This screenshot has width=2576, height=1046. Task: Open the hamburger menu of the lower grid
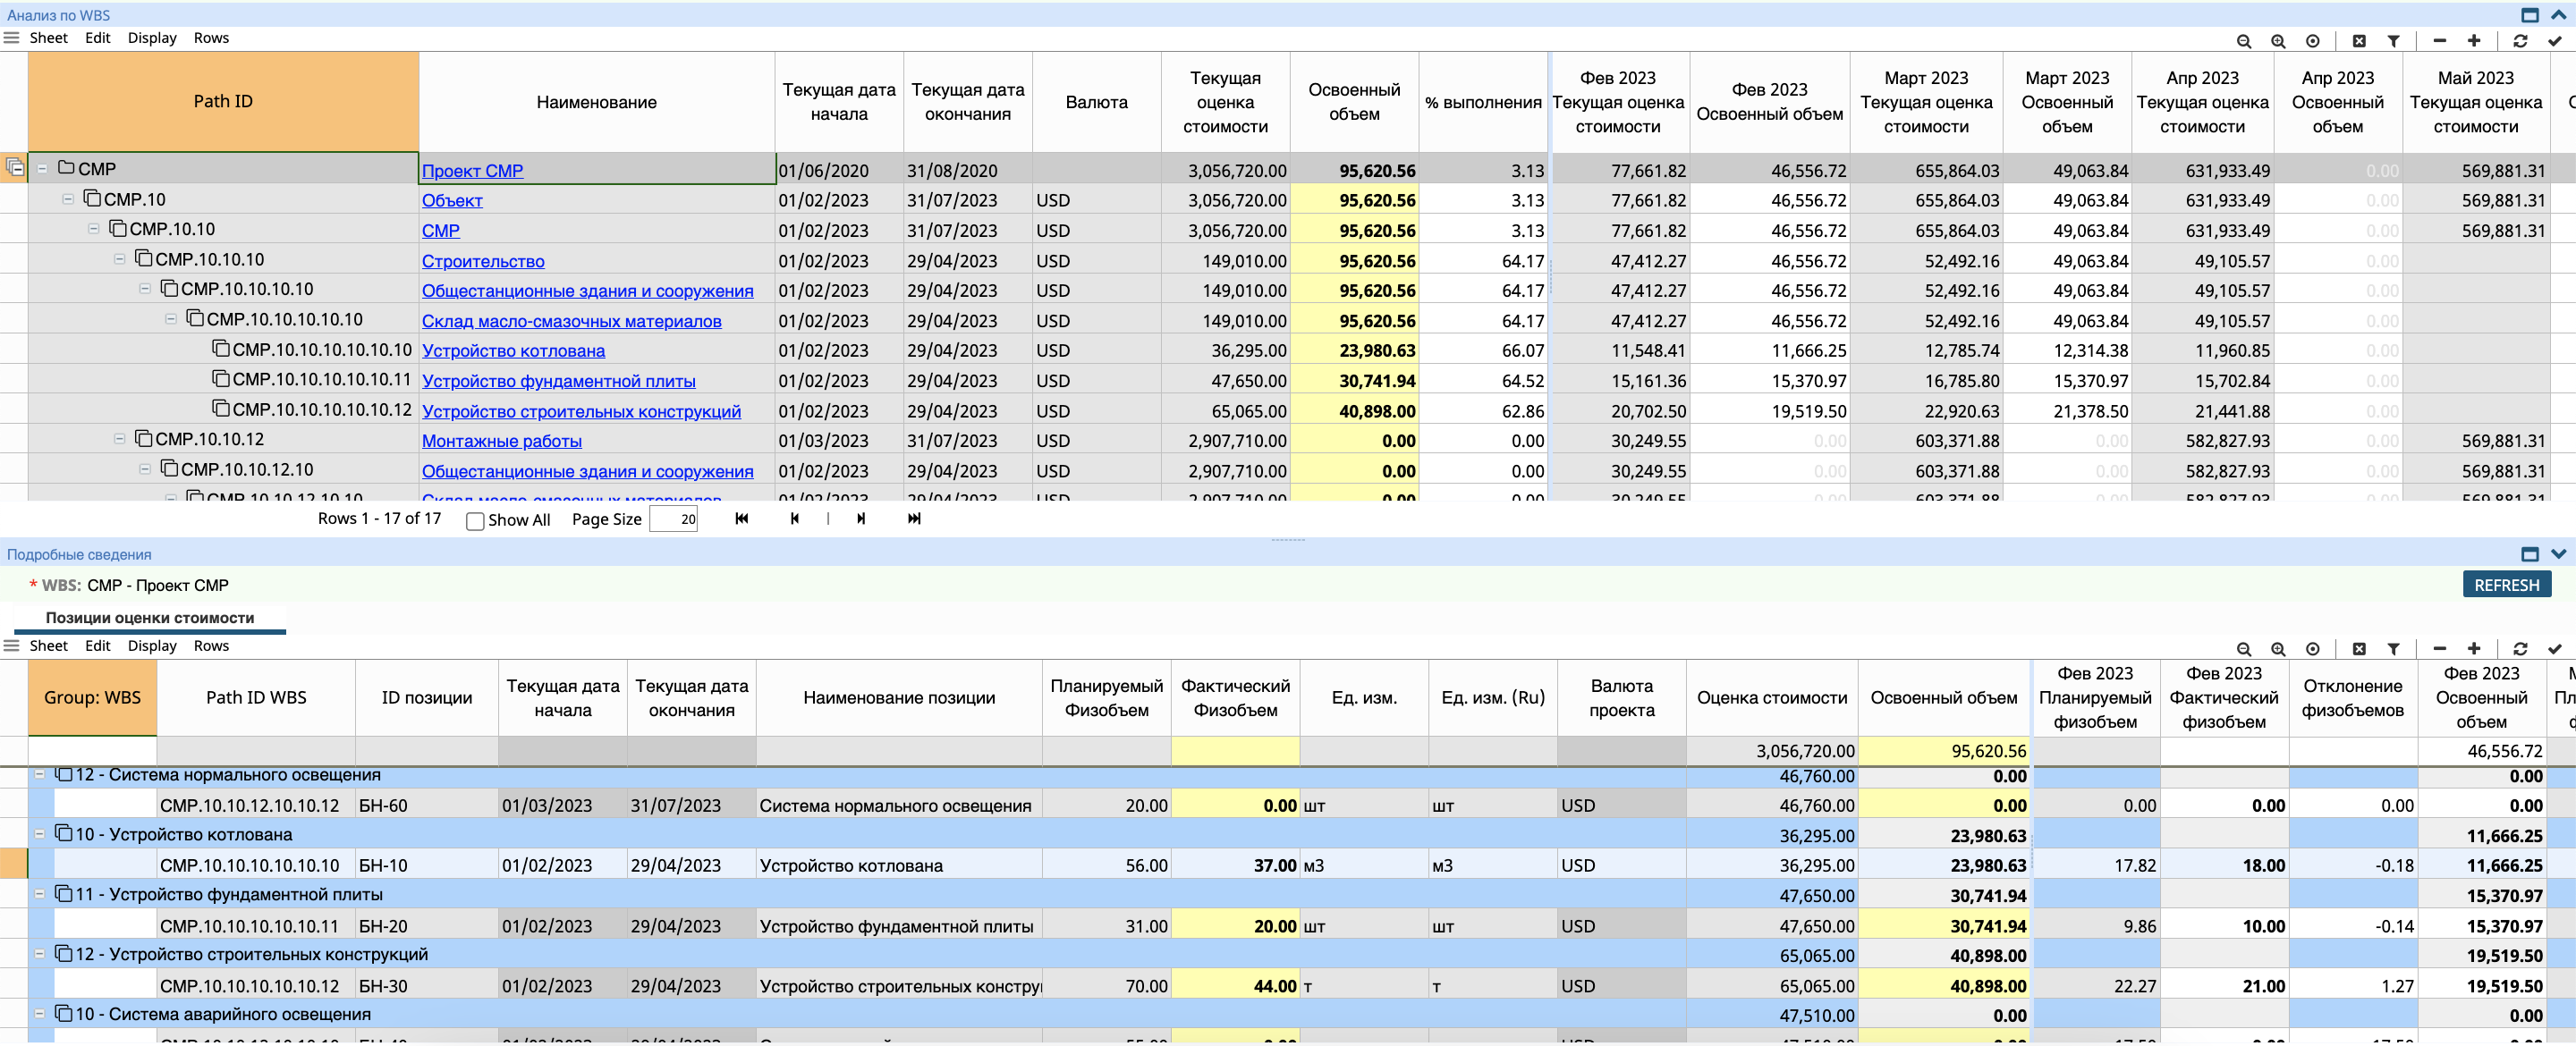(x=12, y=646)
